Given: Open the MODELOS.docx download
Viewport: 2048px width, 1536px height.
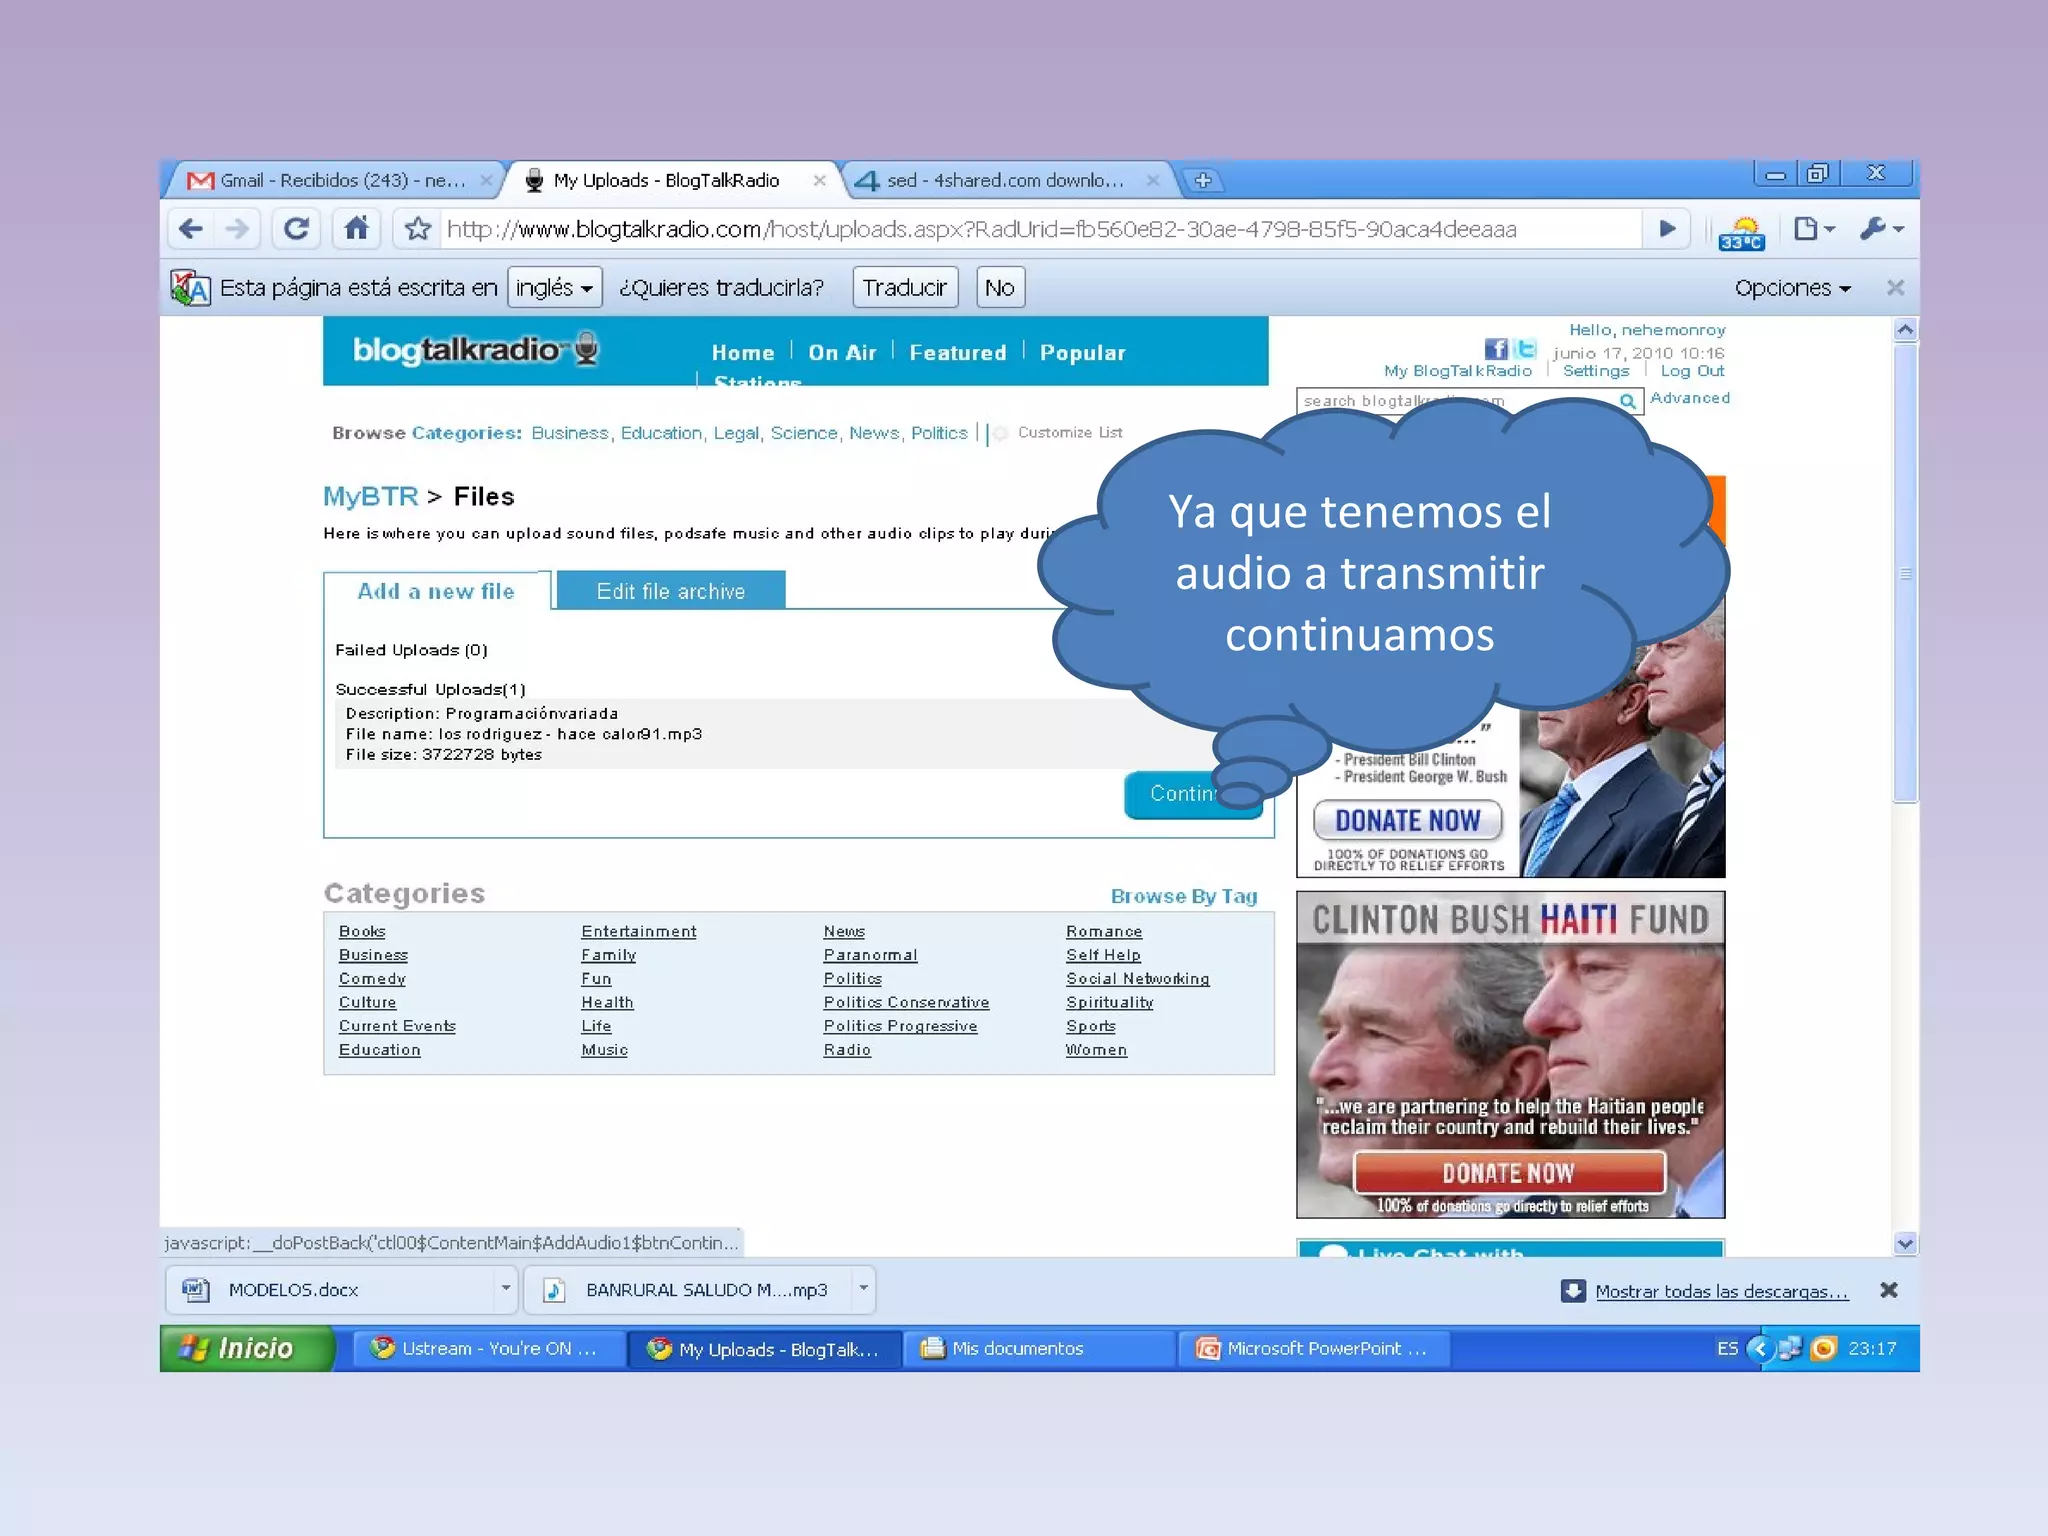Looking at the screenshot, I should point(330,1290).
